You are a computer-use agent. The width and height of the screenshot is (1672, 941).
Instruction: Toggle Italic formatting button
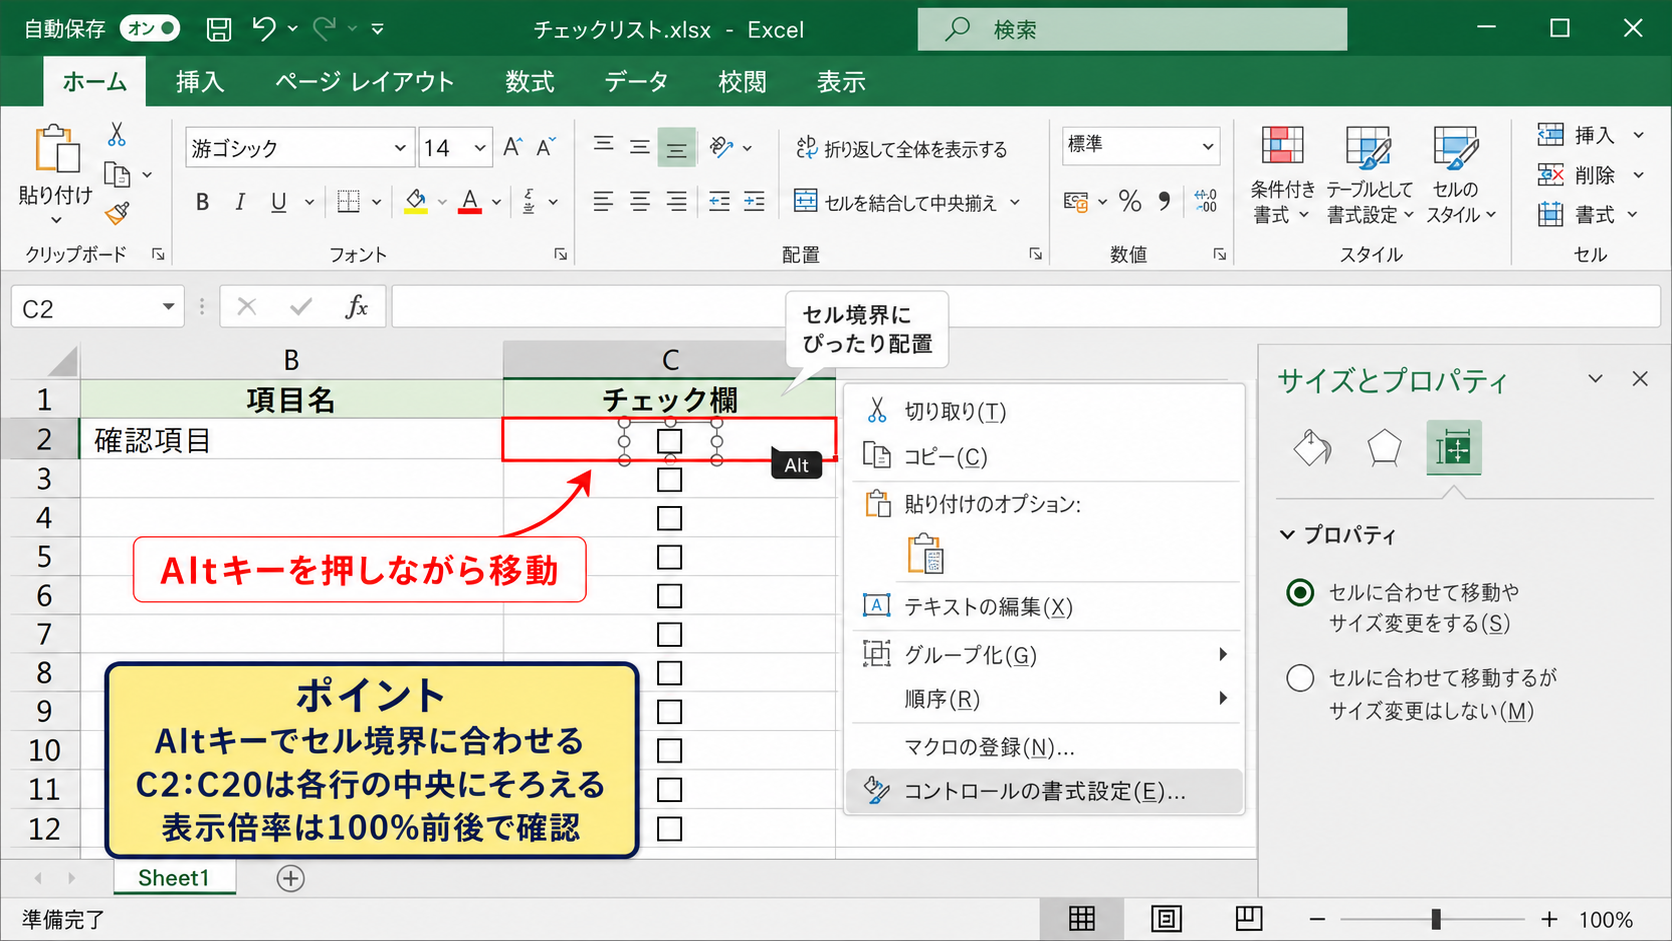(x=240, y=202)
